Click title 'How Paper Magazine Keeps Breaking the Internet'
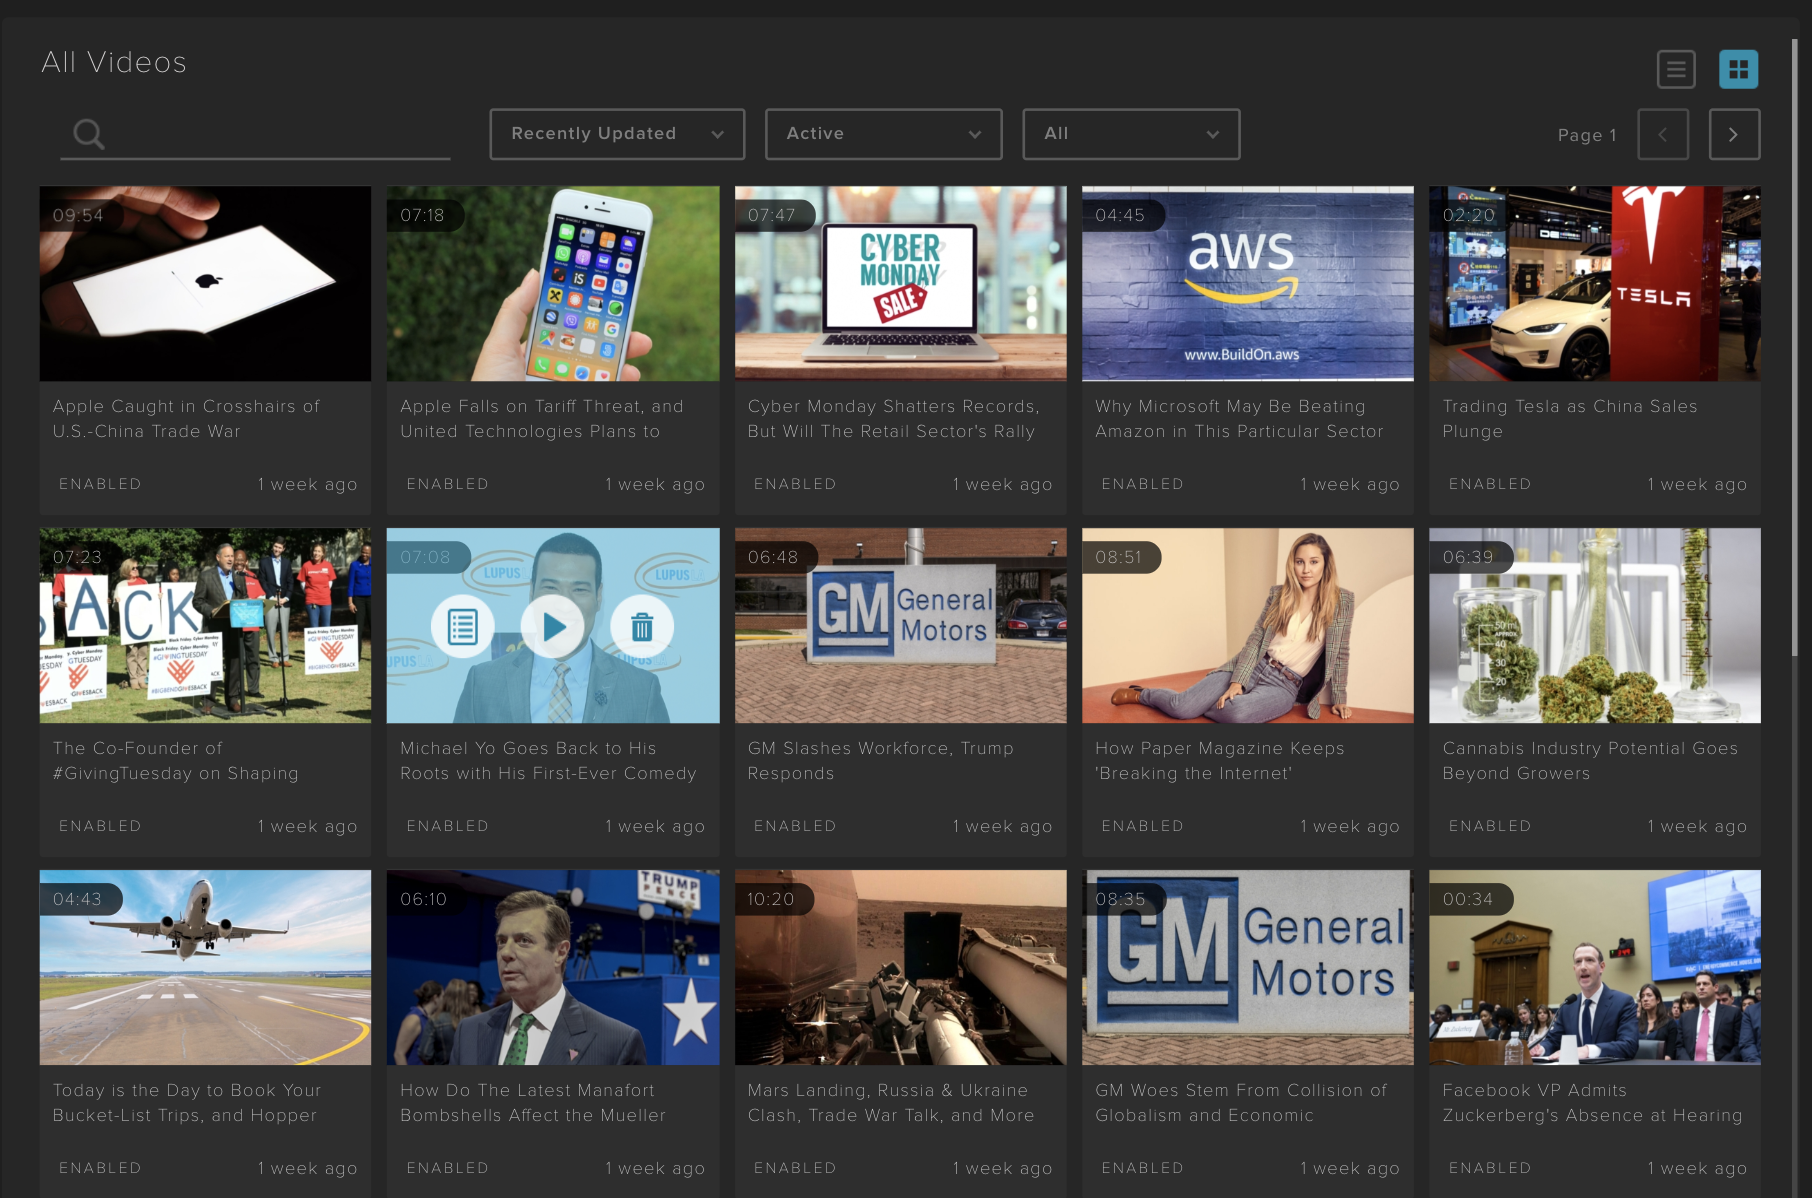1812x1198 pixels. [1220, 761]
